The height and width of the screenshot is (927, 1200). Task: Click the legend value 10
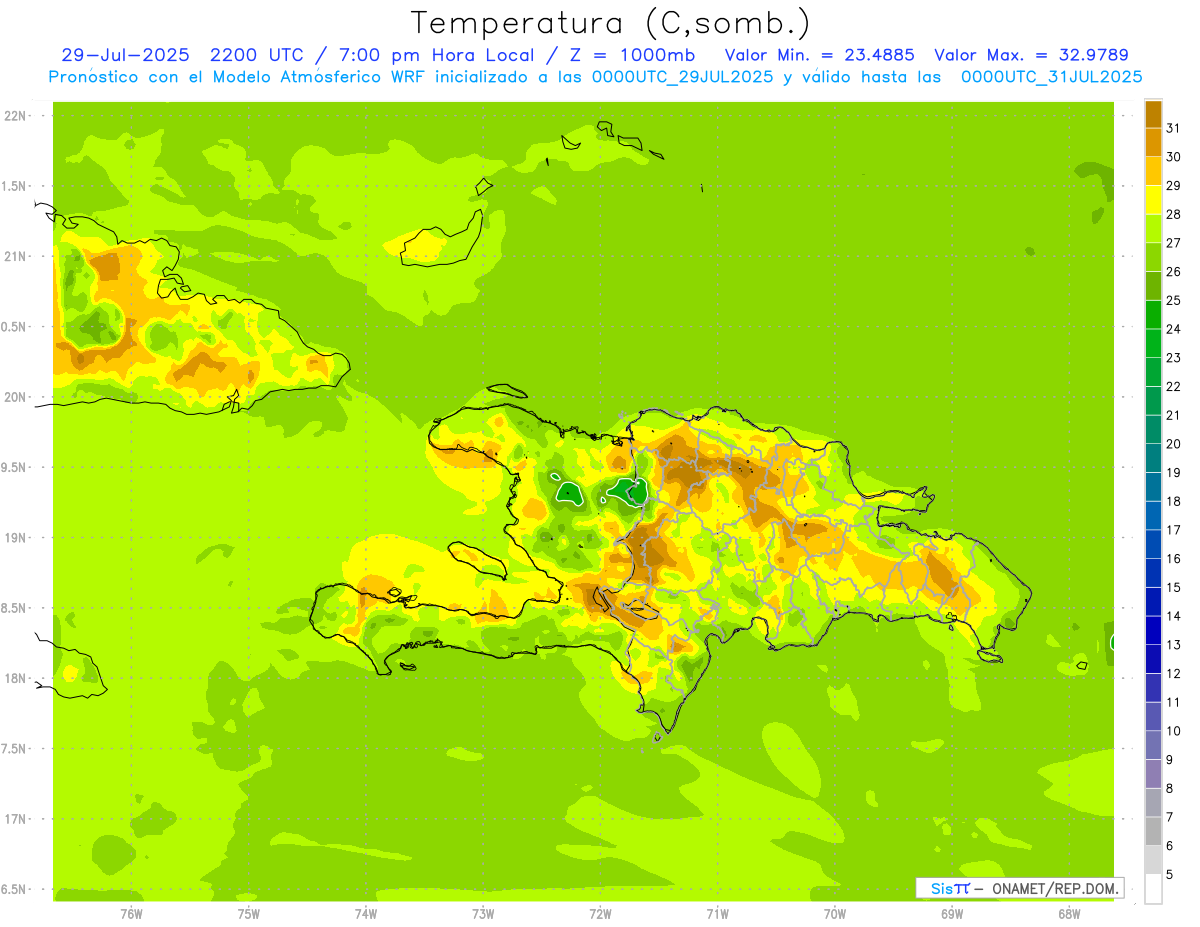(1173, 731)
